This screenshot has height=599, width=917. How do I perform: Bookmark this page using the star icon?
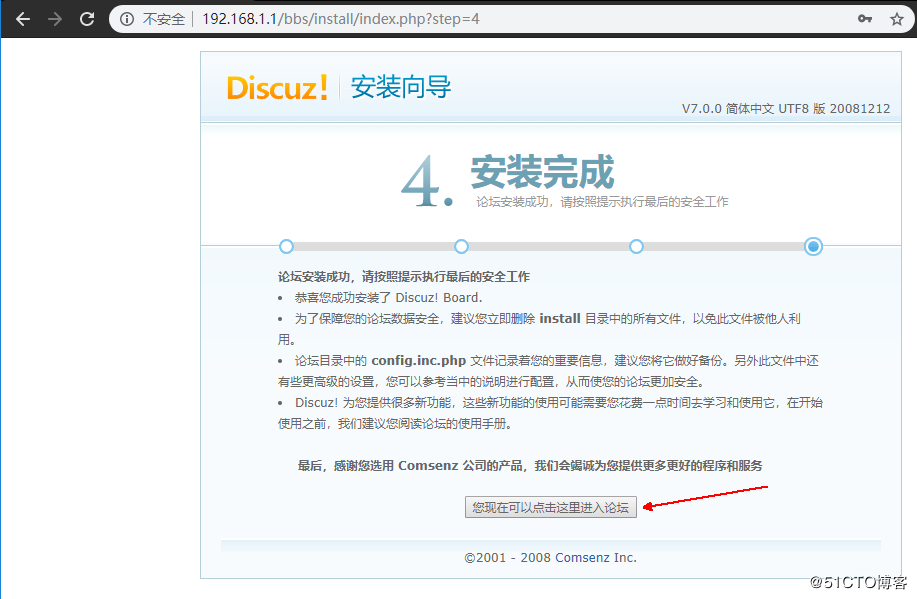point(897,17)
